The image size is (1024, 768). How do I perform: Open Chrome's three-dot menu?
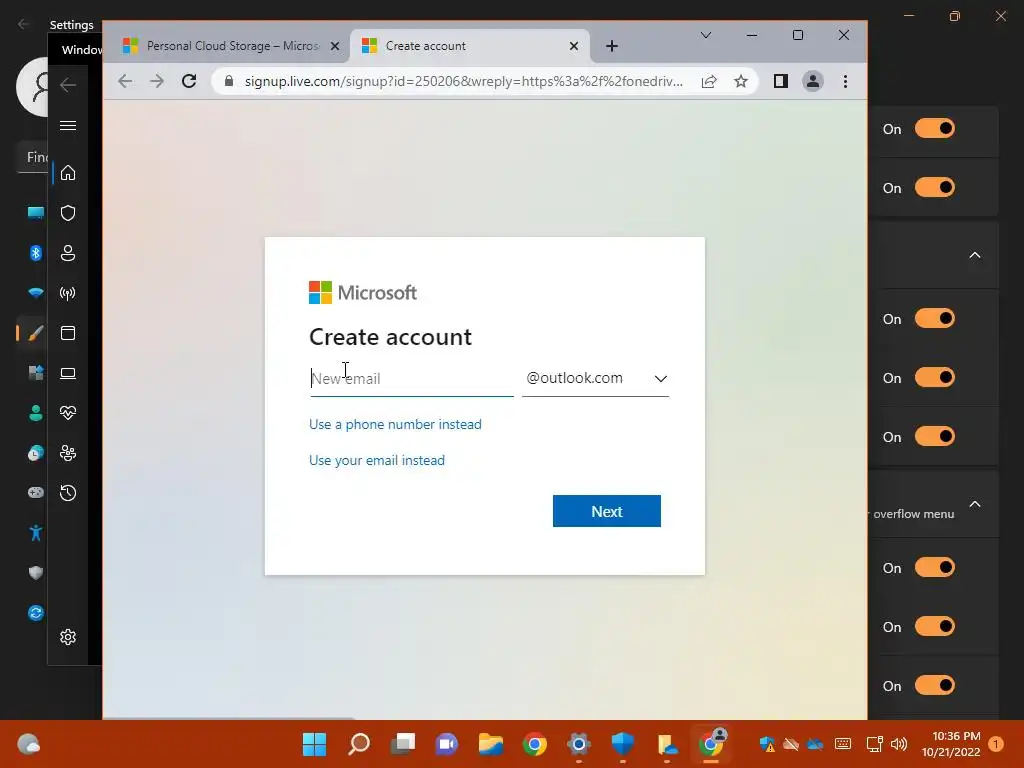tap(845, 81)
